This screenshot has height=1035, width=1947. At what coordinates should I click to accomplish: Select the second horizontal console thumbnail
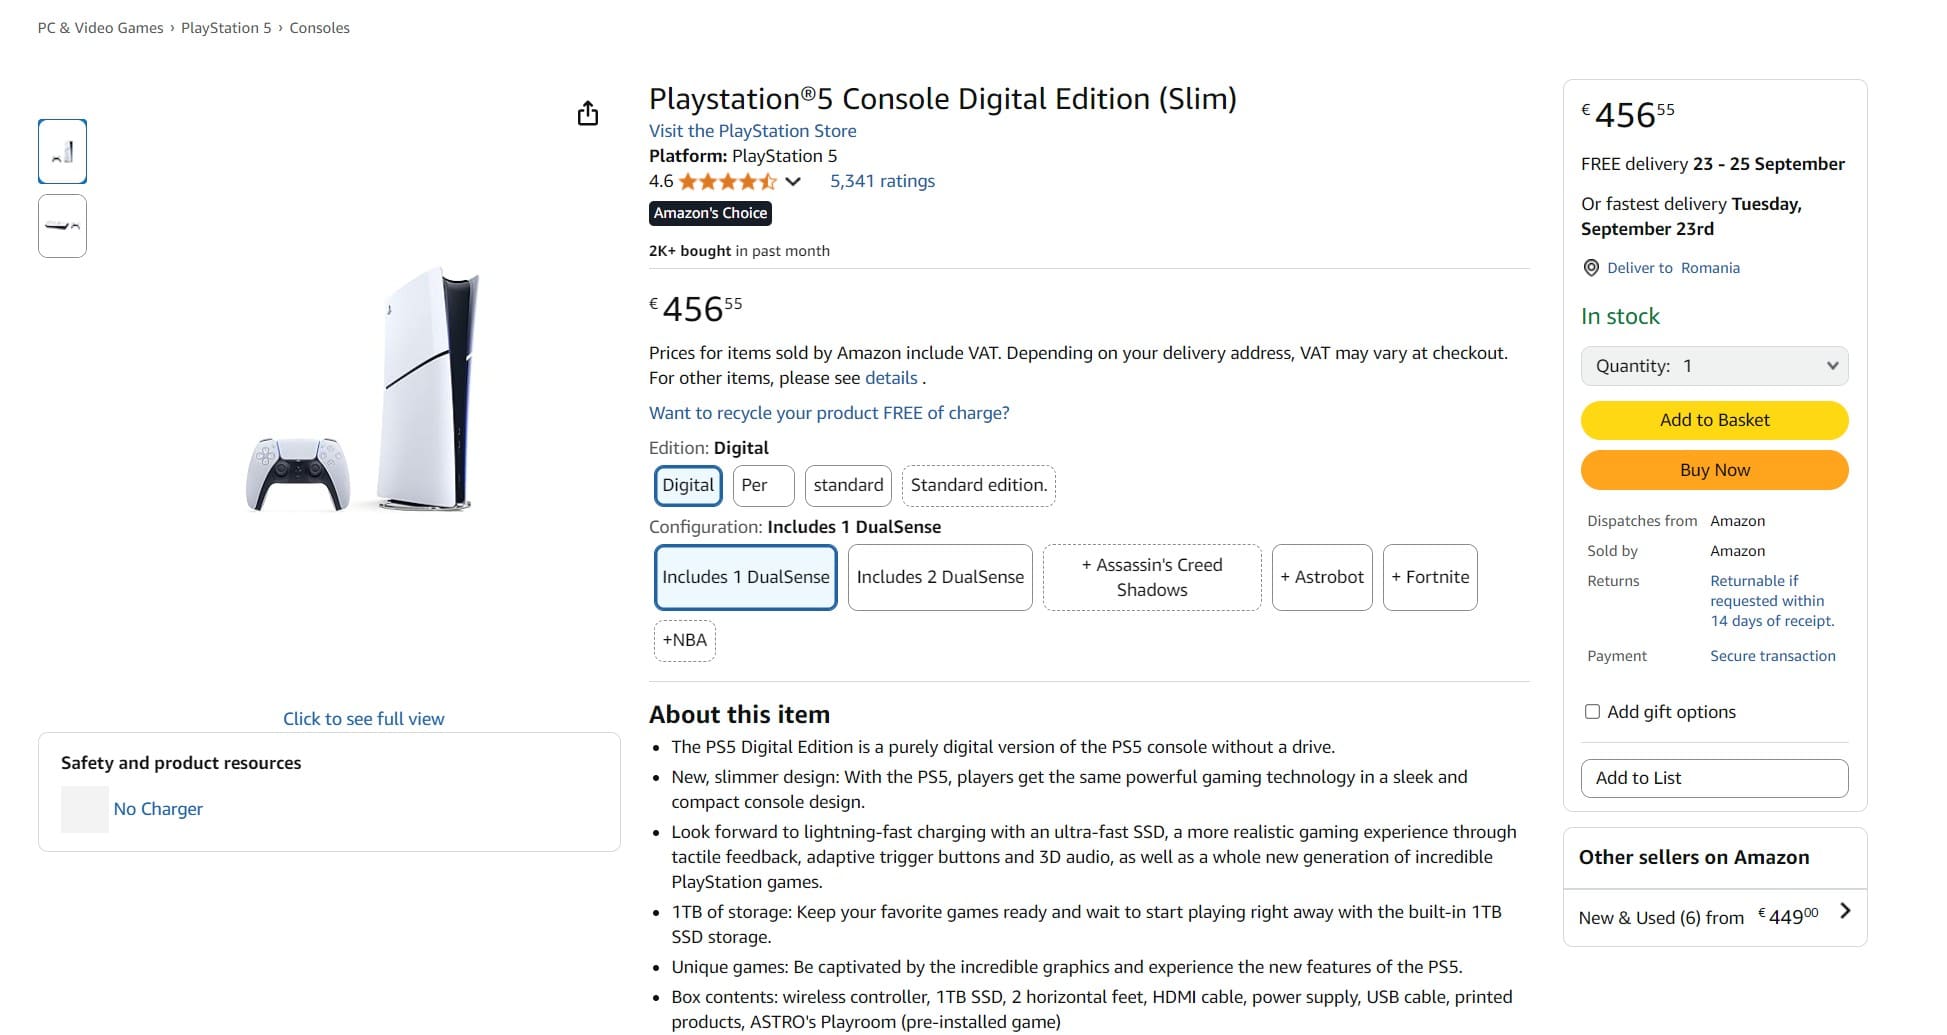coord(62,226)
